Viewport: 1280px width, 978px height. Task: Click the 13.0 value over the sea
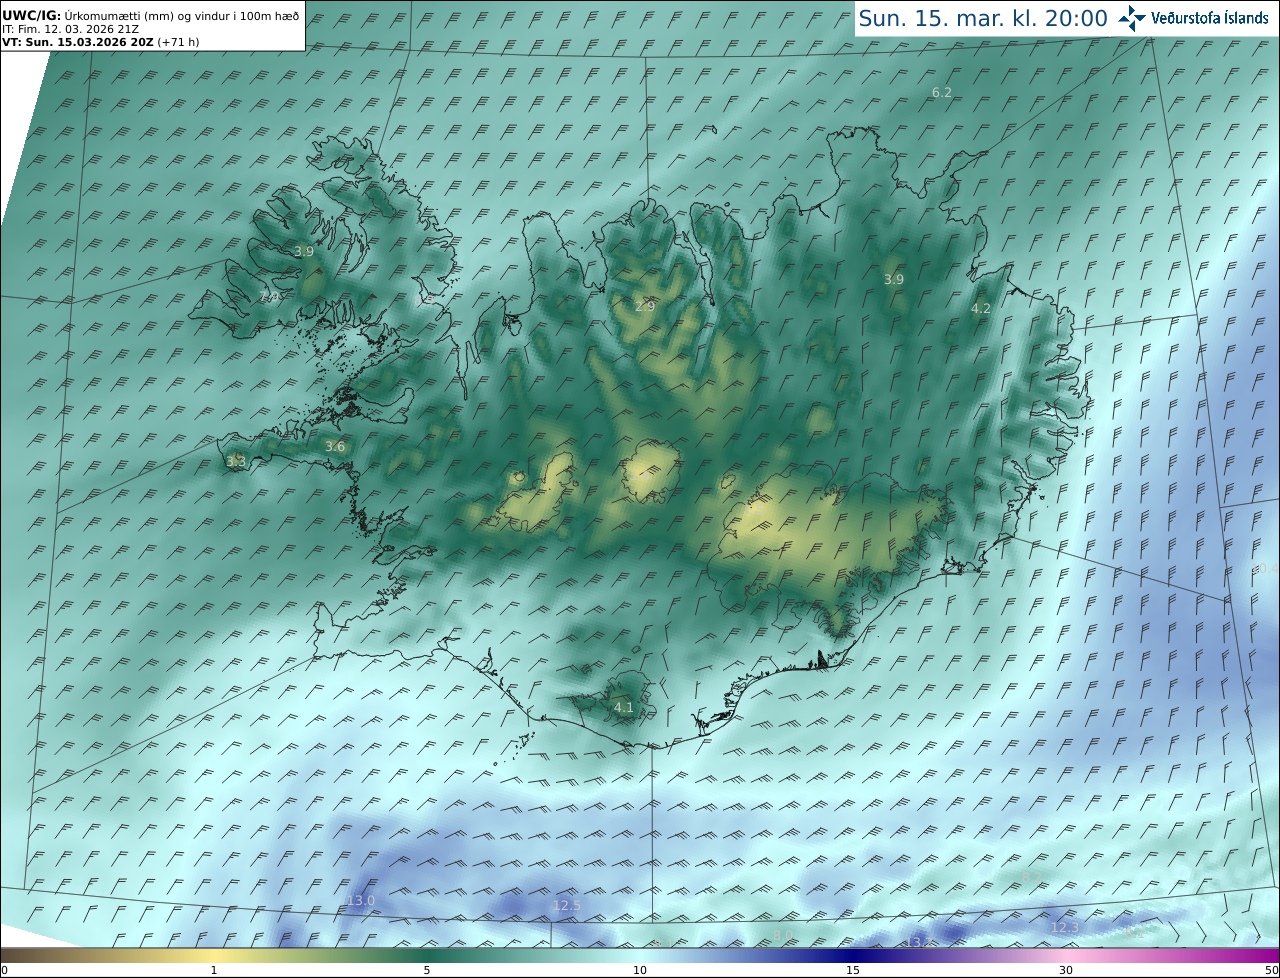361,900
